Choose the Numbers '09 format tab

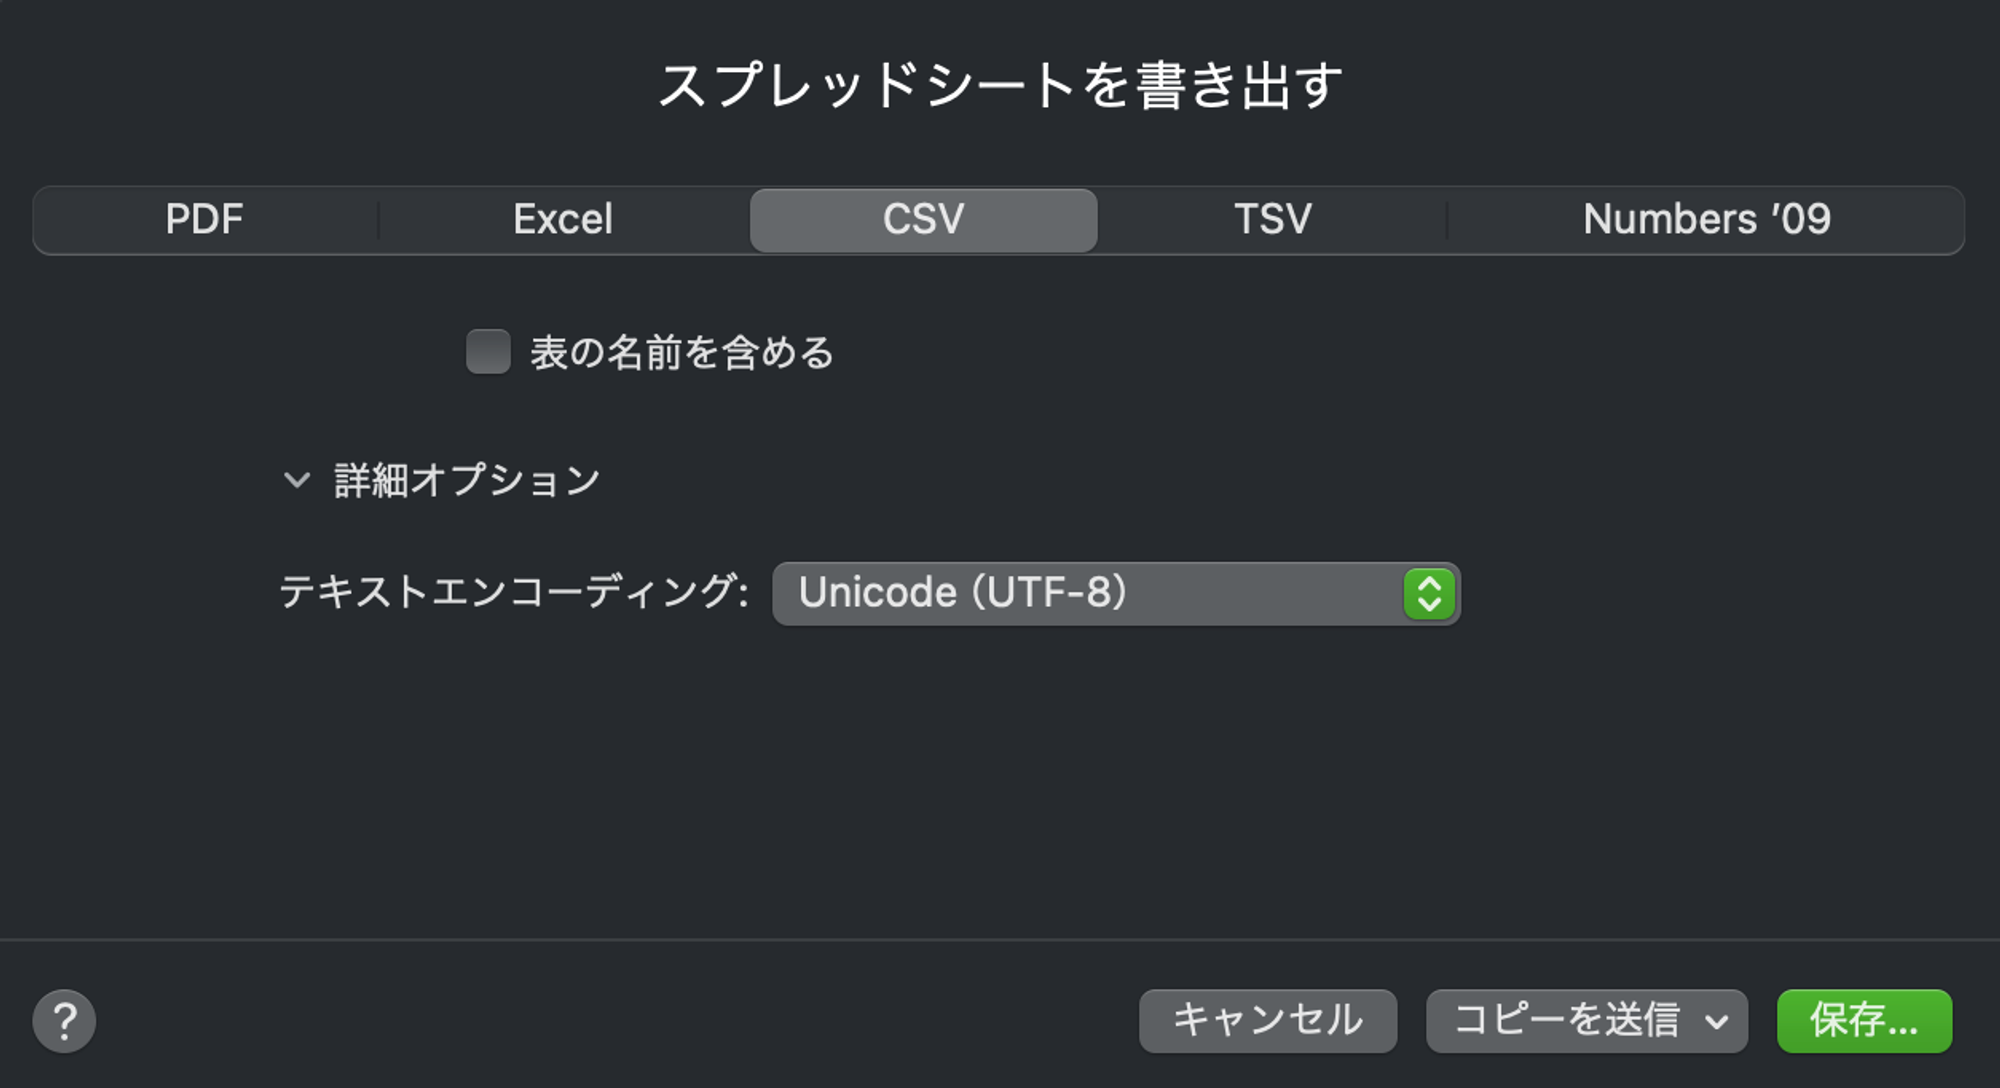1706,220
